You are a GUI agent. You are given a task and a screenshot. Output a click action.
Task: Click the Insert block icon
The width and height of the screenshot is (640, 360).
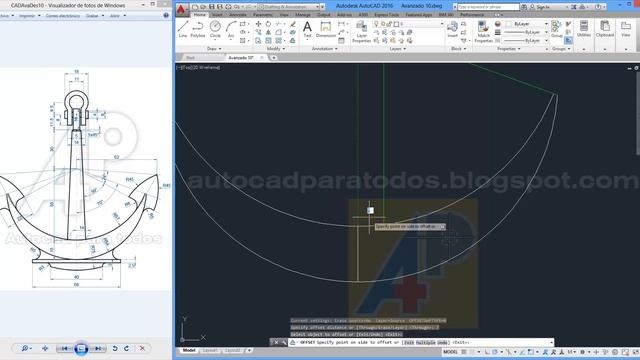click(452, 29)
